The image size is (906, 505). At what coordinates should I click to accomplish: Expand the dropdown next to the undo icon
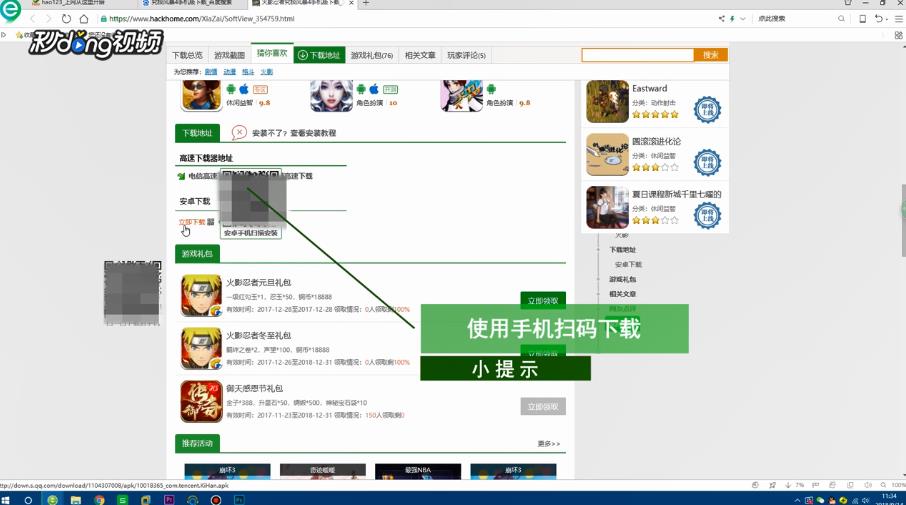[x=886, y=19]
